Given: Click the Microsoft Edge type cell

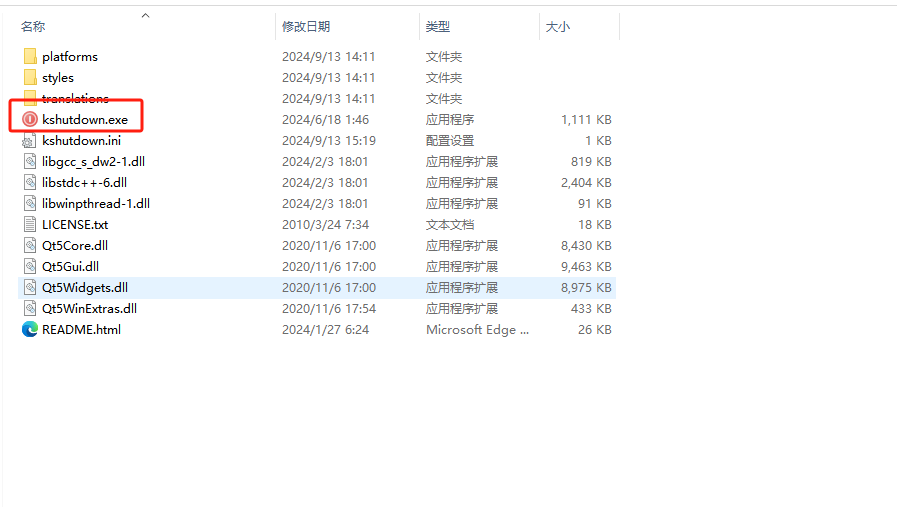Looking at the screenshot, I should (477, 330).
